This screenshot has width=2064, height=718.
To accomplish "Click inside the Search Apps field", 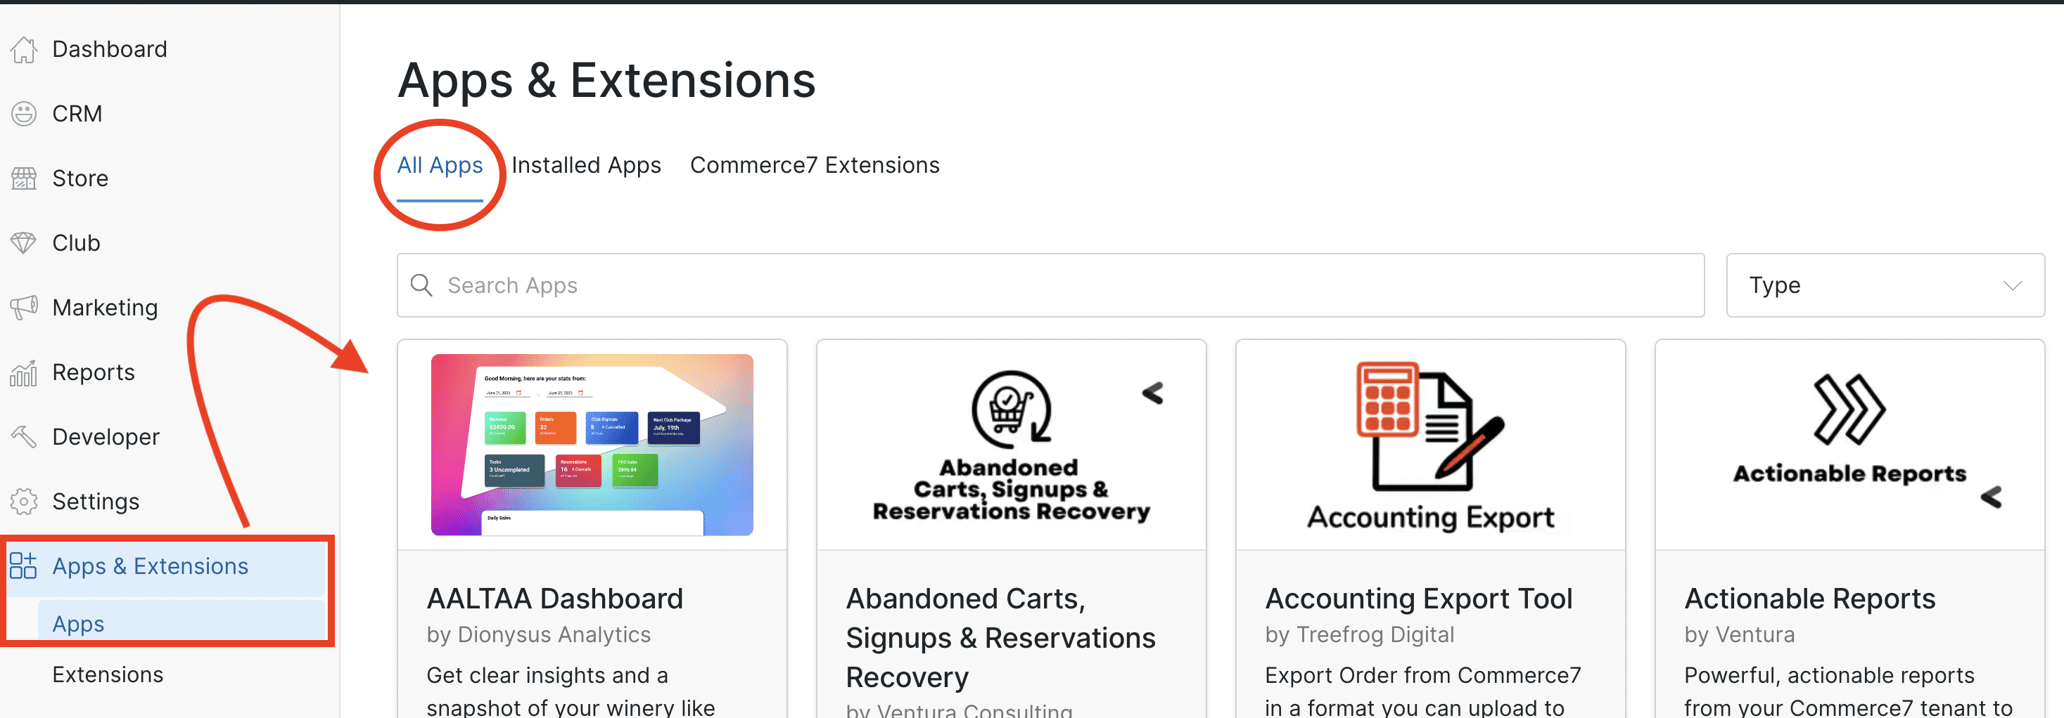I will coord(700,285).
